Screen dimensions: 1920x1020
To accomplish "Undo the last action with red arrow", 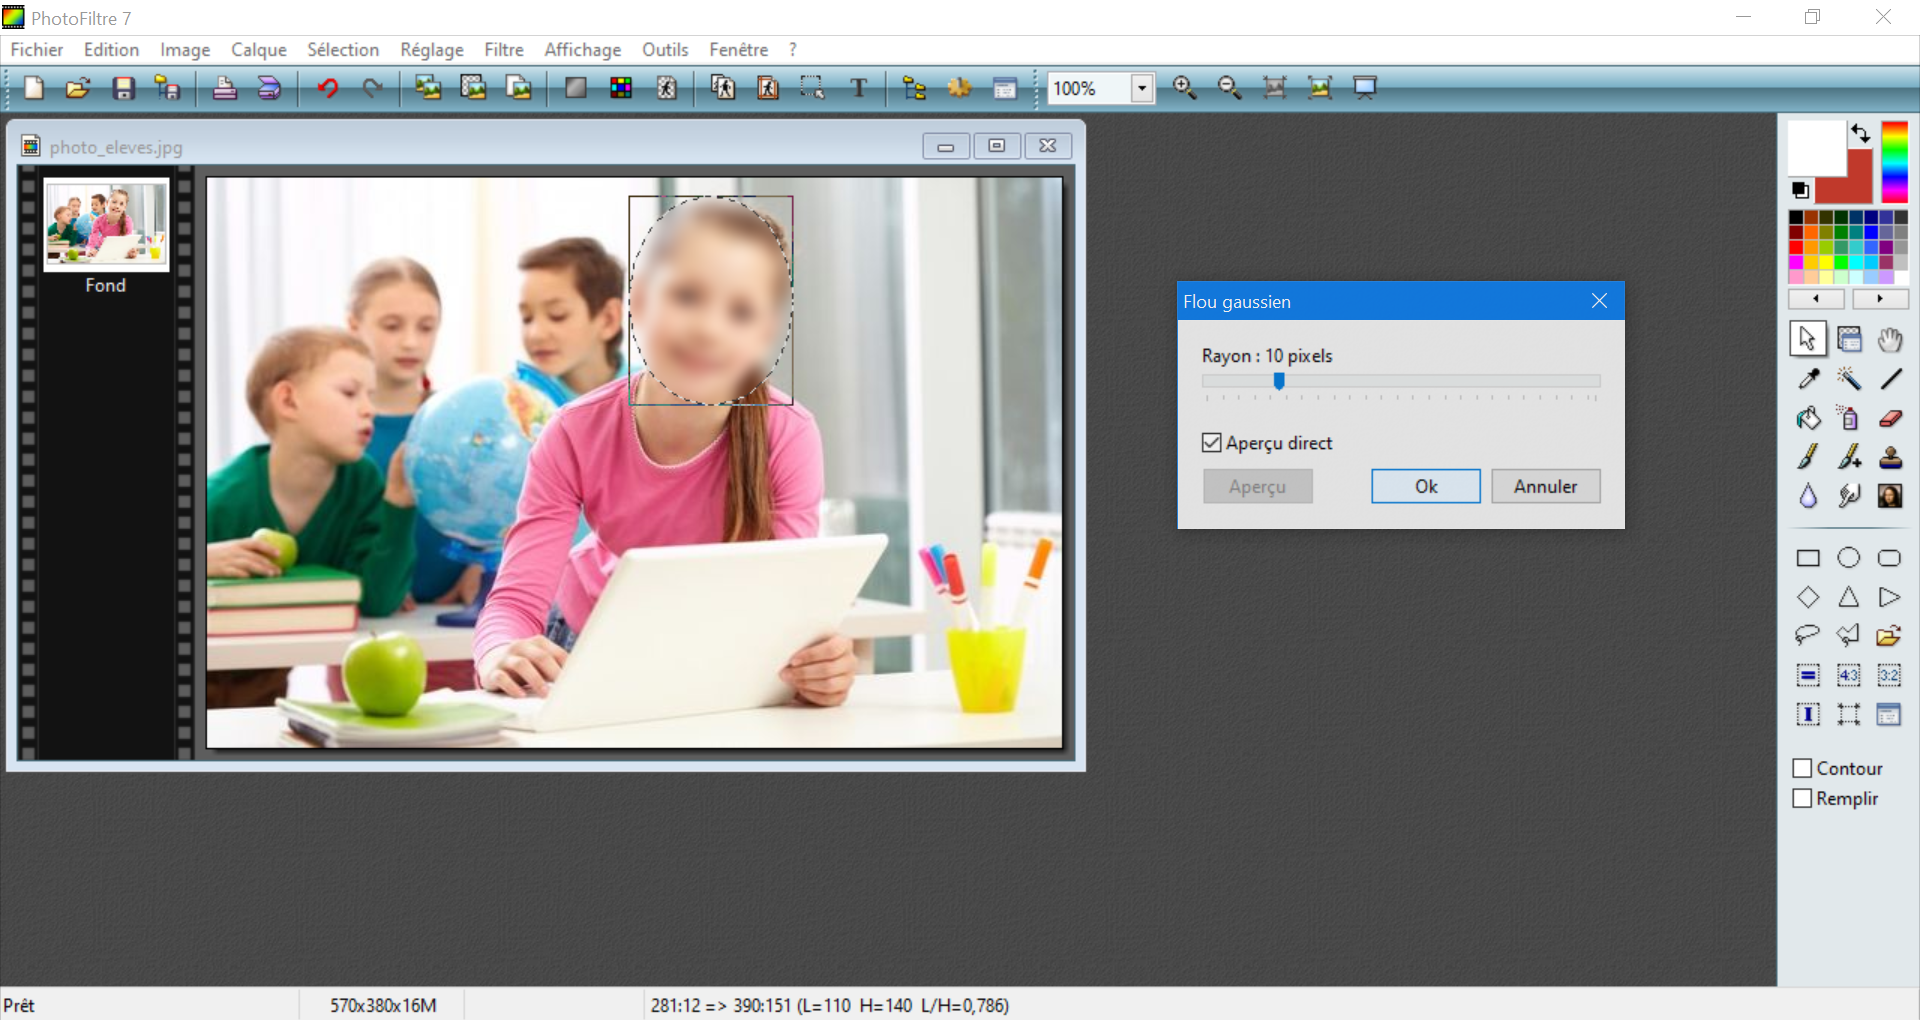I will (x=327, y=88).
